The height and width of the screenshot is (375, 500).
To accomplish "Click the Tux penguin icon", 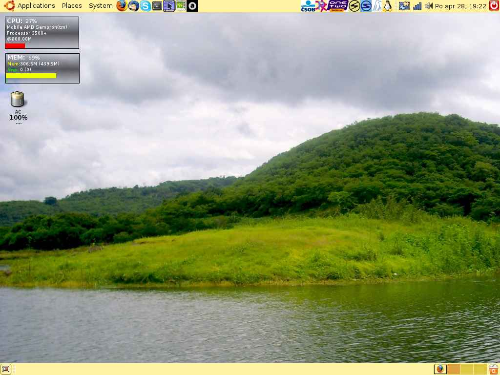I will coord(388,6).
